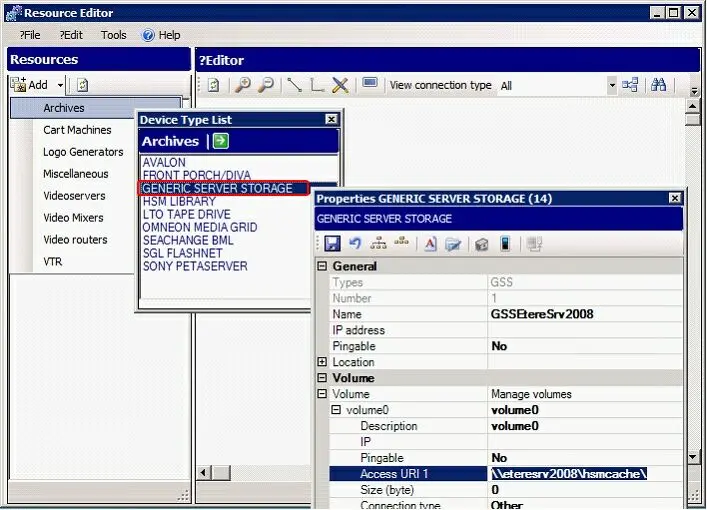Click the zoom out magnifier in Editor toolbar
This screenshot has width=707, height=510.
[x=265, y=86]
